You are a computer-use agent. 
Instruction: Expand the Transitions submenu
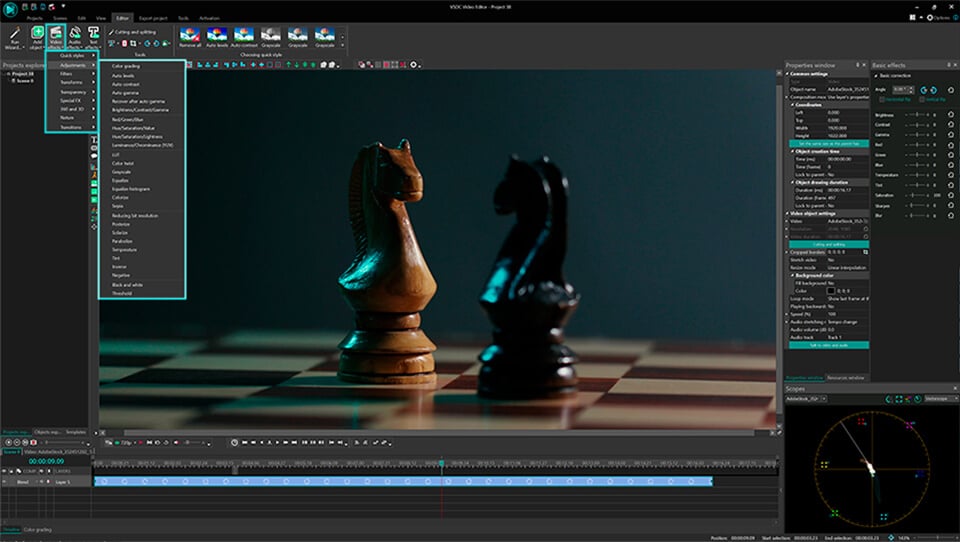pos(72,127)
